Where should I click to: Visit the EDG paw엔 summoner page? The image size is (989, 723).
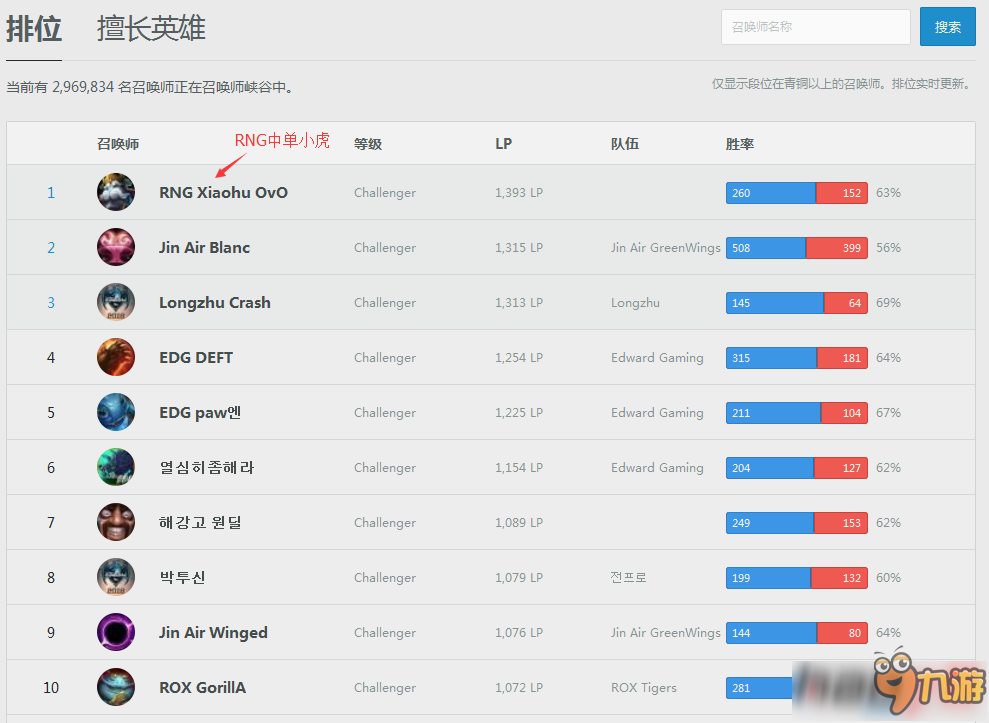tap(200, 413)
